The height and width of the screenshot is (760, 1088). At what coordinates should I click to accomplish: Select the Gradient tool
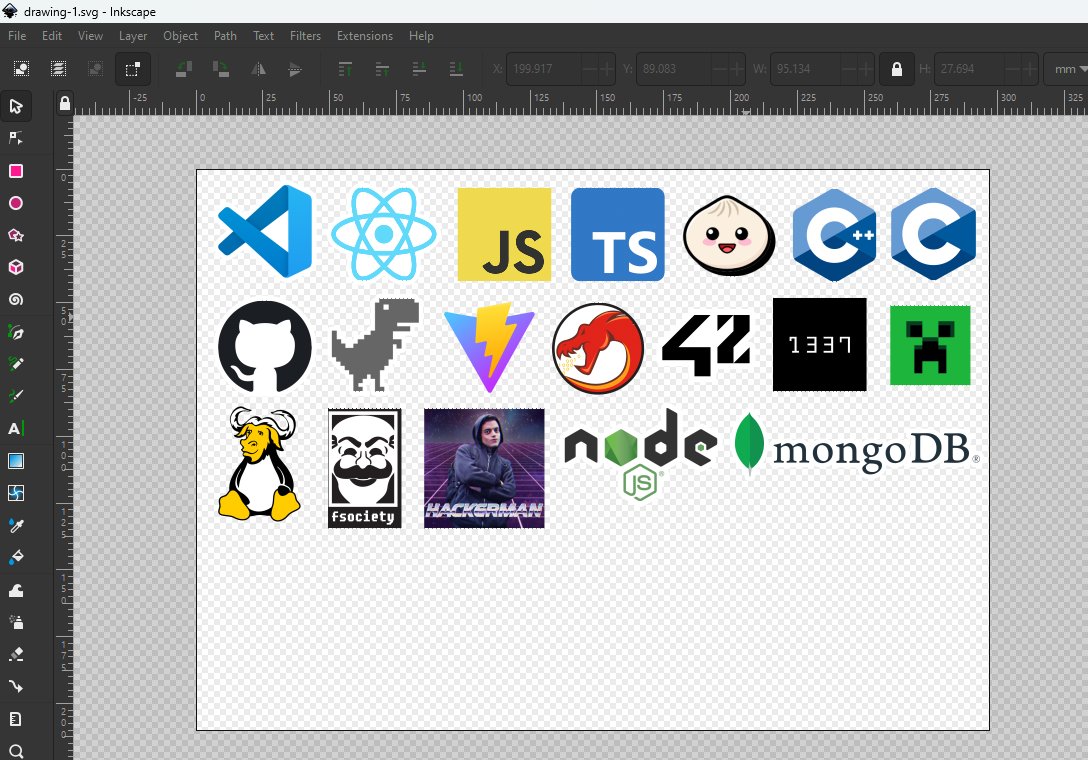[x=16, y=461]
